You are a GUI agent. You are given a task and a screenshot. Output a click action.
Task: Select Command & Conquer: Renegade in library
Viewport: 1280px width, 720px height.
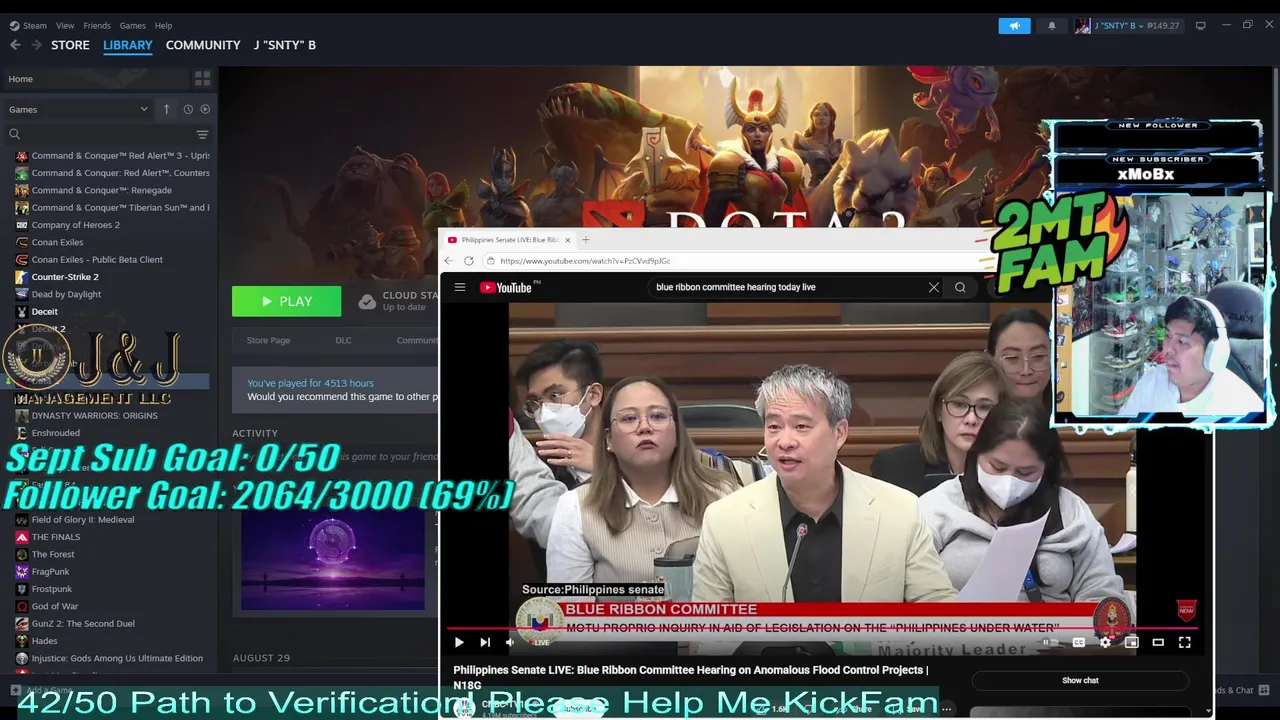coord(101,190)
